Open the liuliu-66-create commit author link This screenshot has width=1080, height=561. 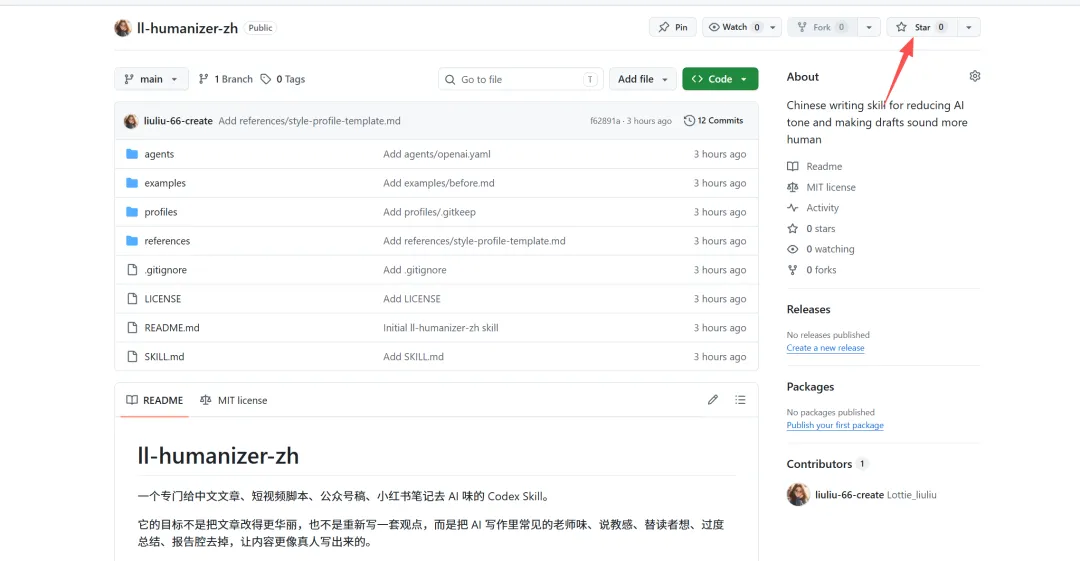coord(178,121)
